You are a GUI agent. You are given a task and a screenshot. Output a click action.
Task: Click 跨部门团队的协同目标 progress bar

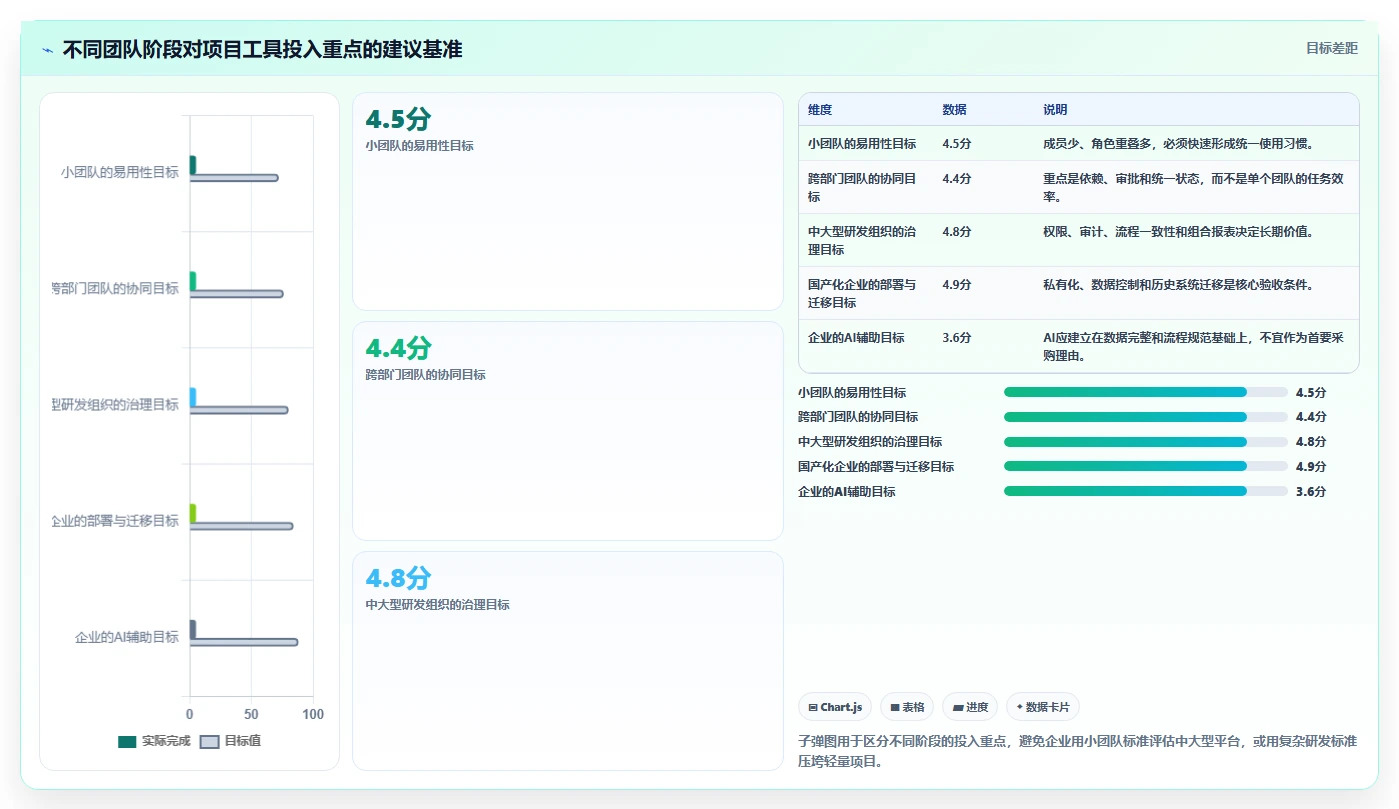1145,417
